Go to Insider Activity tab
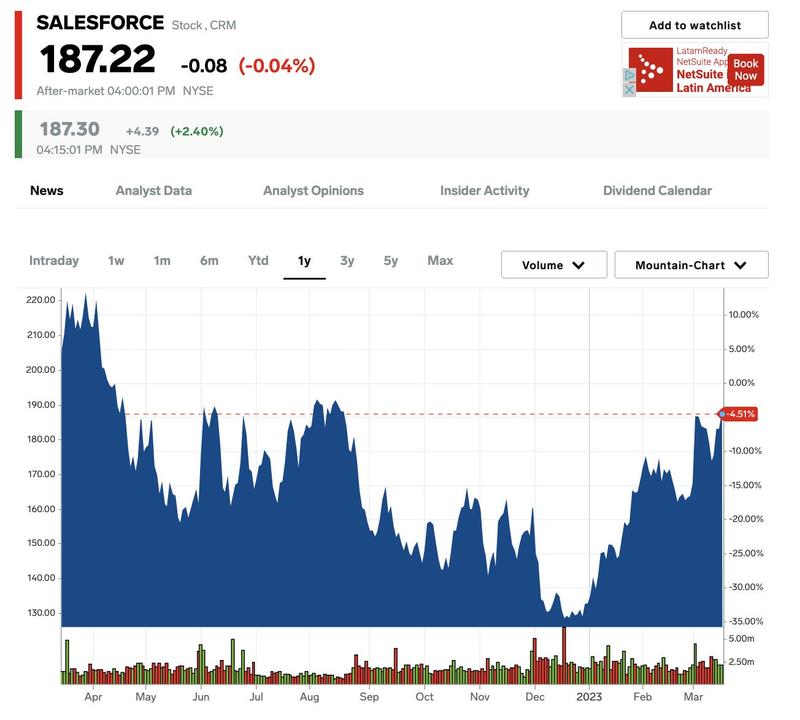Viewport: 800px width, 720px height. [485, 190]
